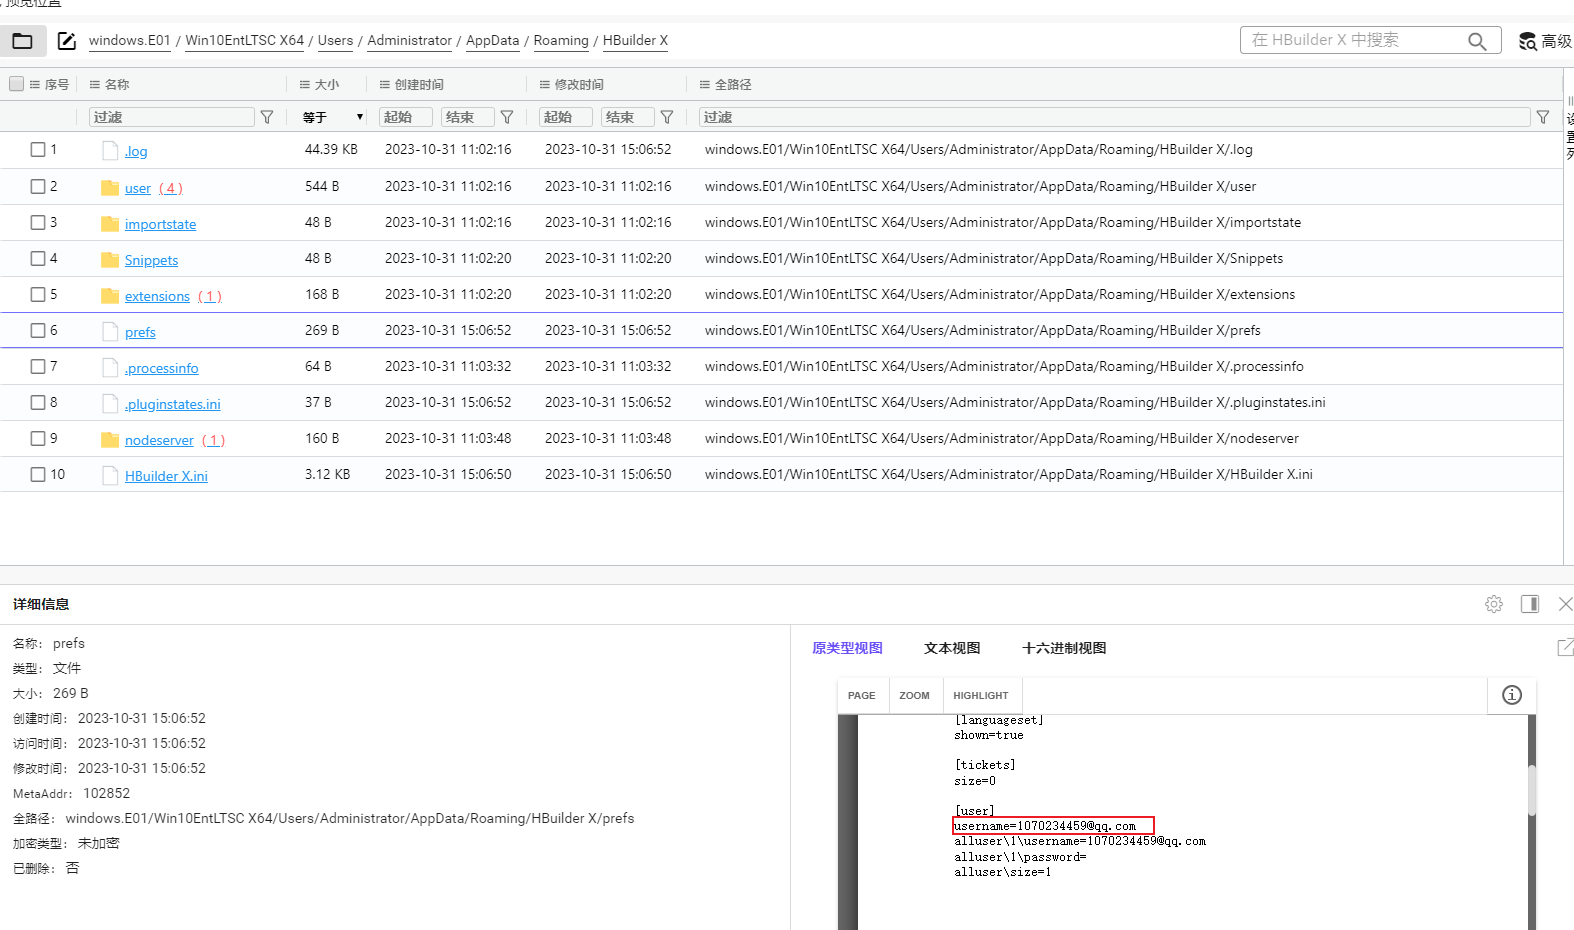The height and width of the screenshot is (930, 1574).
Task: Click the name filter input field
Action: click(x=172, y=117)
